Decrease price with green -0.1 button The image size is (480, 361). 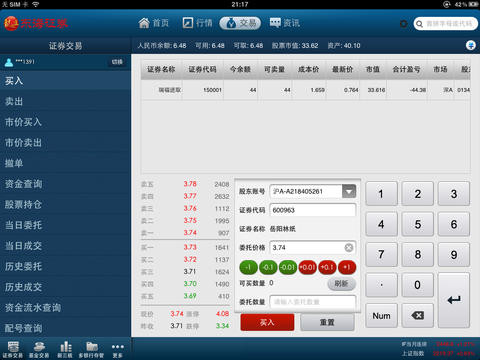268,267
